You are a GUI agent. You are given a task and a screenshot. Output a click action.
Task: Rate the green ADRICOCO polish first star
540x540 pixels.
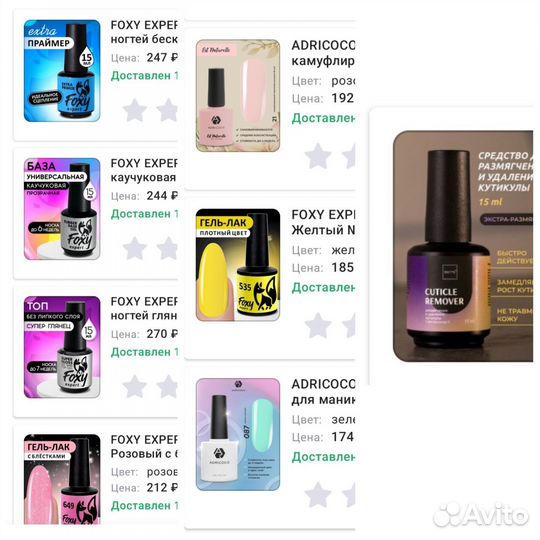coord(318,495)
